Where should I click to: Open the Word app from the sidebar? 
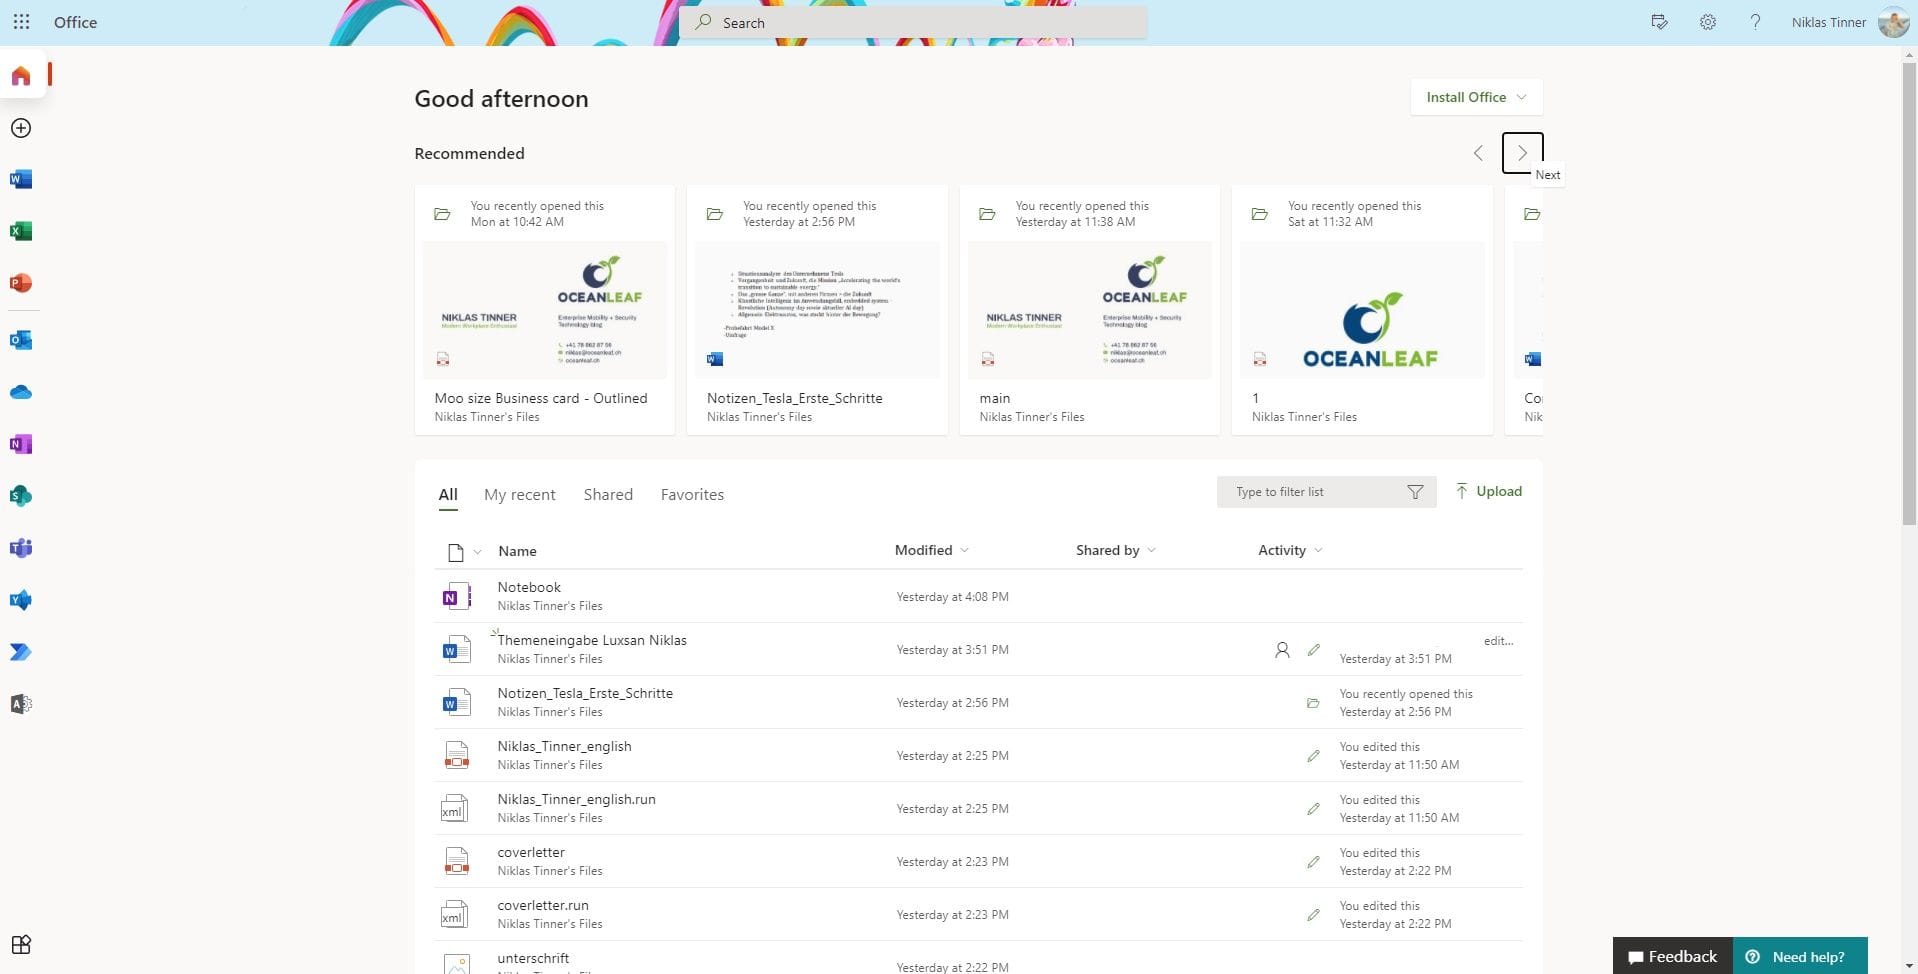click(21, 179)
